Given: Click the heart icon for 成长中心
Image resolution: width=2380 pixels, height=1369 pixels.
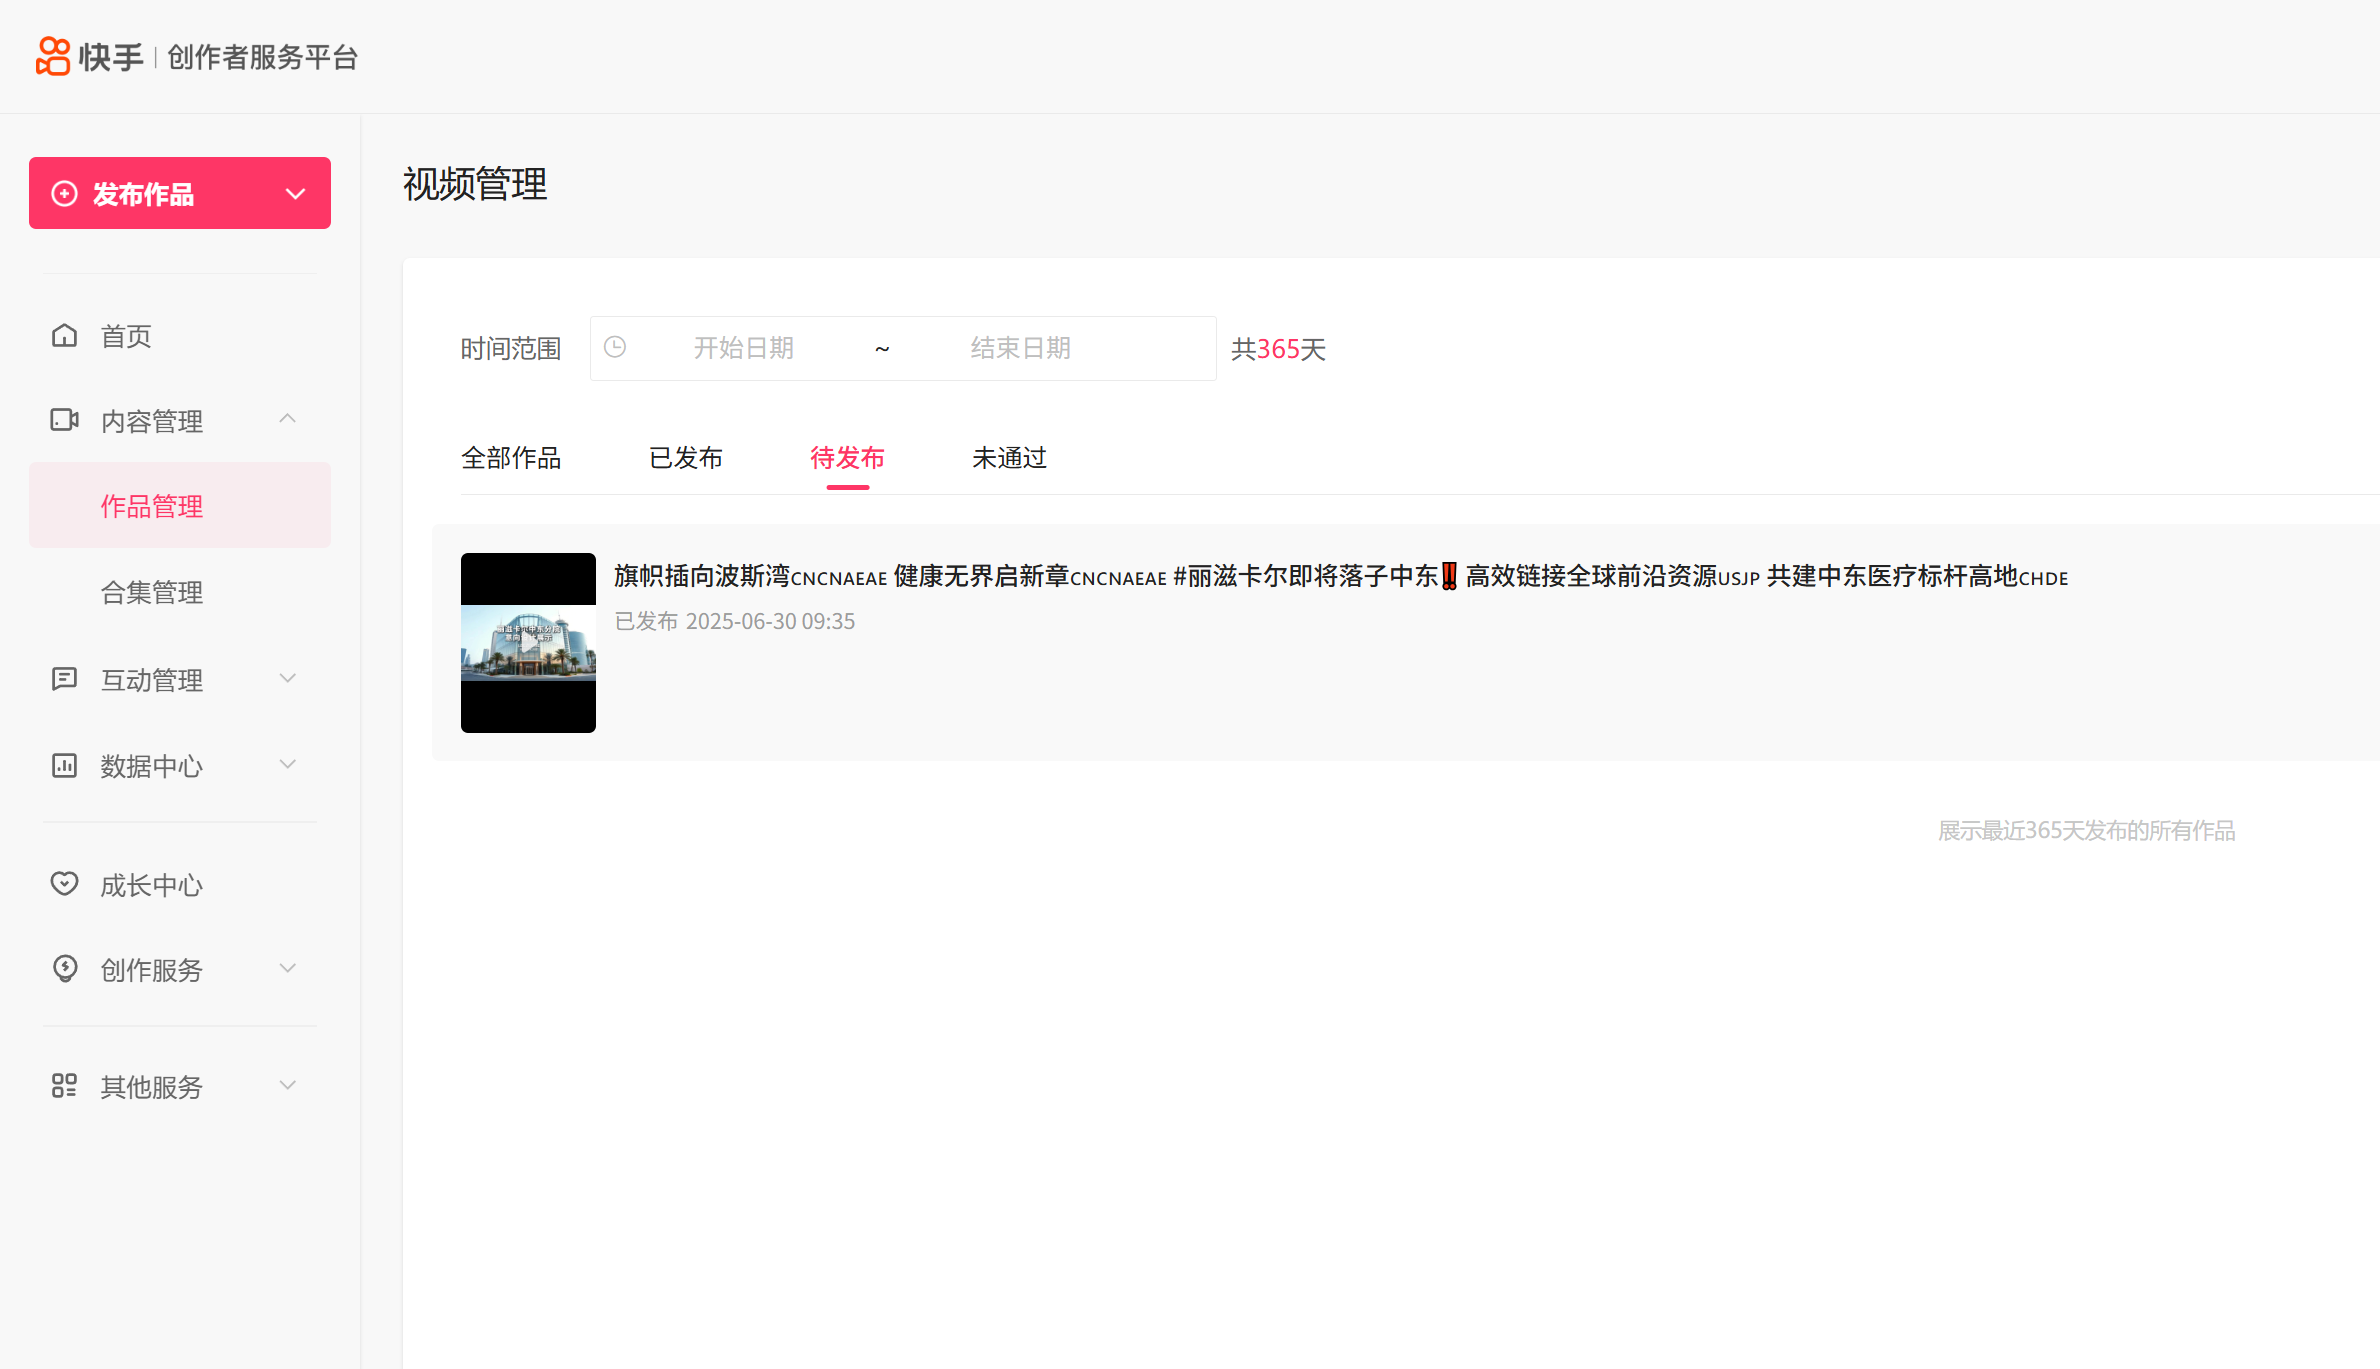Looking at the screenshot, I should [x=64, y=884].
